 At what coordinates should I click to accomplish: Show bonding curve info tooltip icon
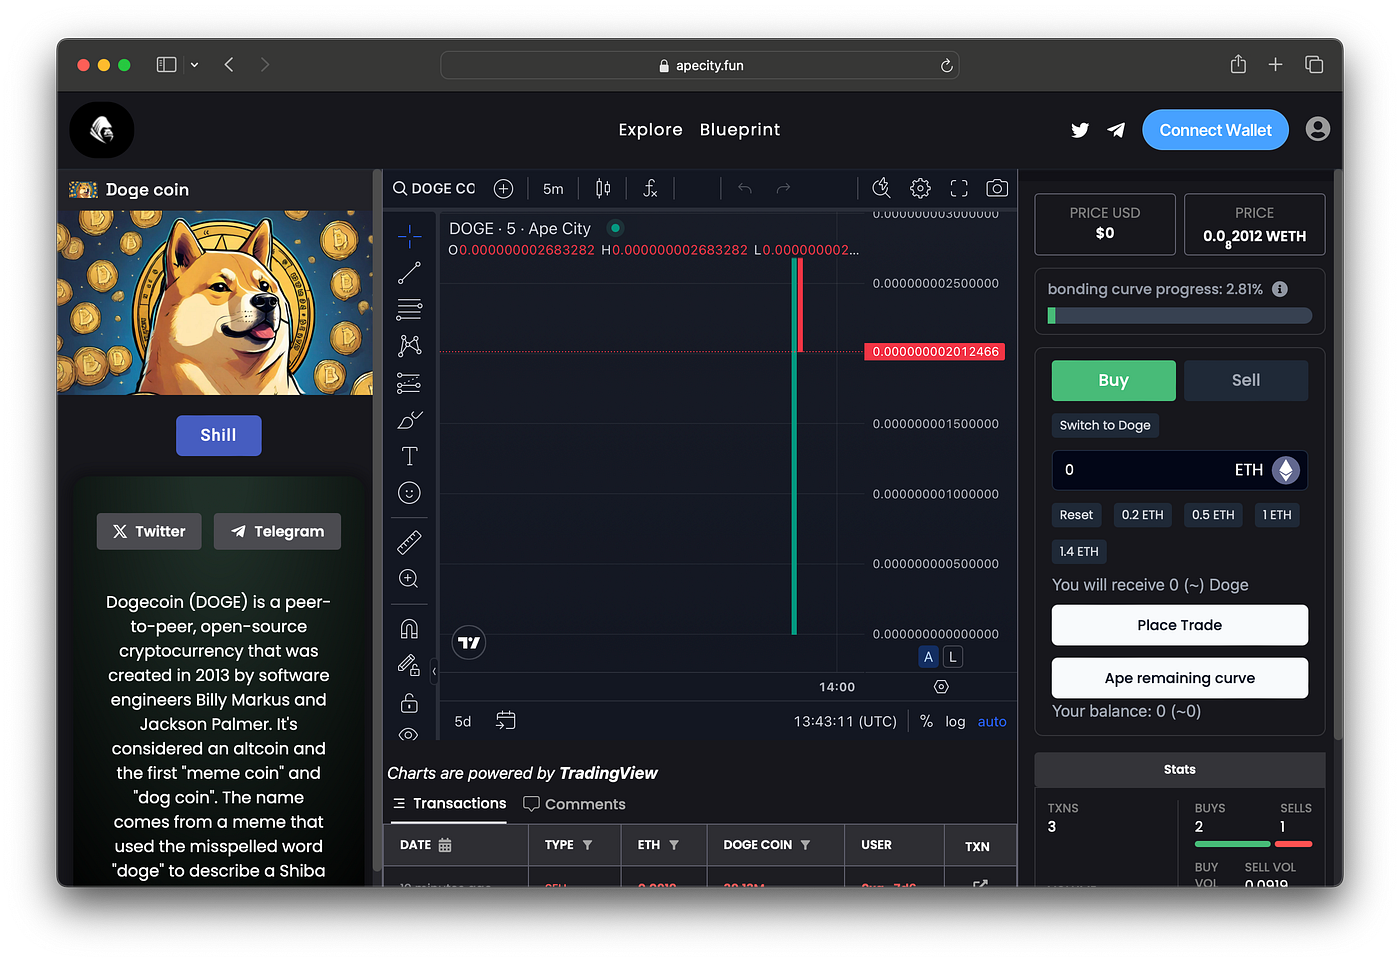click(1280, 289)
